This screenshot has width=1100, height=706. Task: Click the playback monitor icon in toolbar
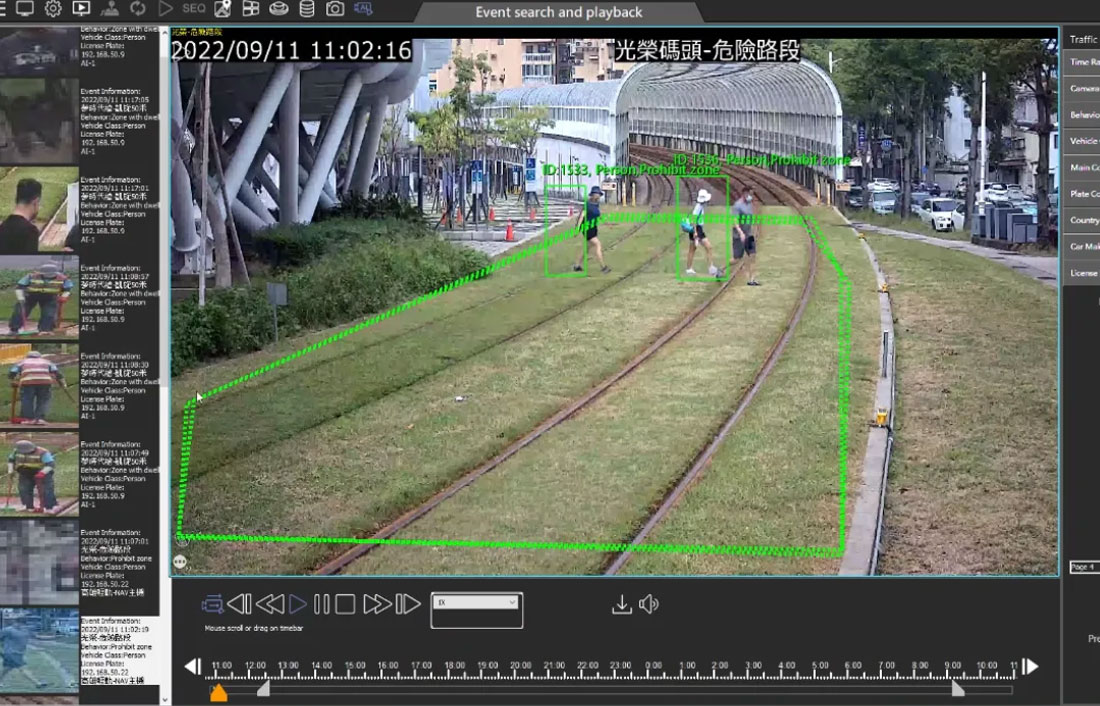pos(81,9)
